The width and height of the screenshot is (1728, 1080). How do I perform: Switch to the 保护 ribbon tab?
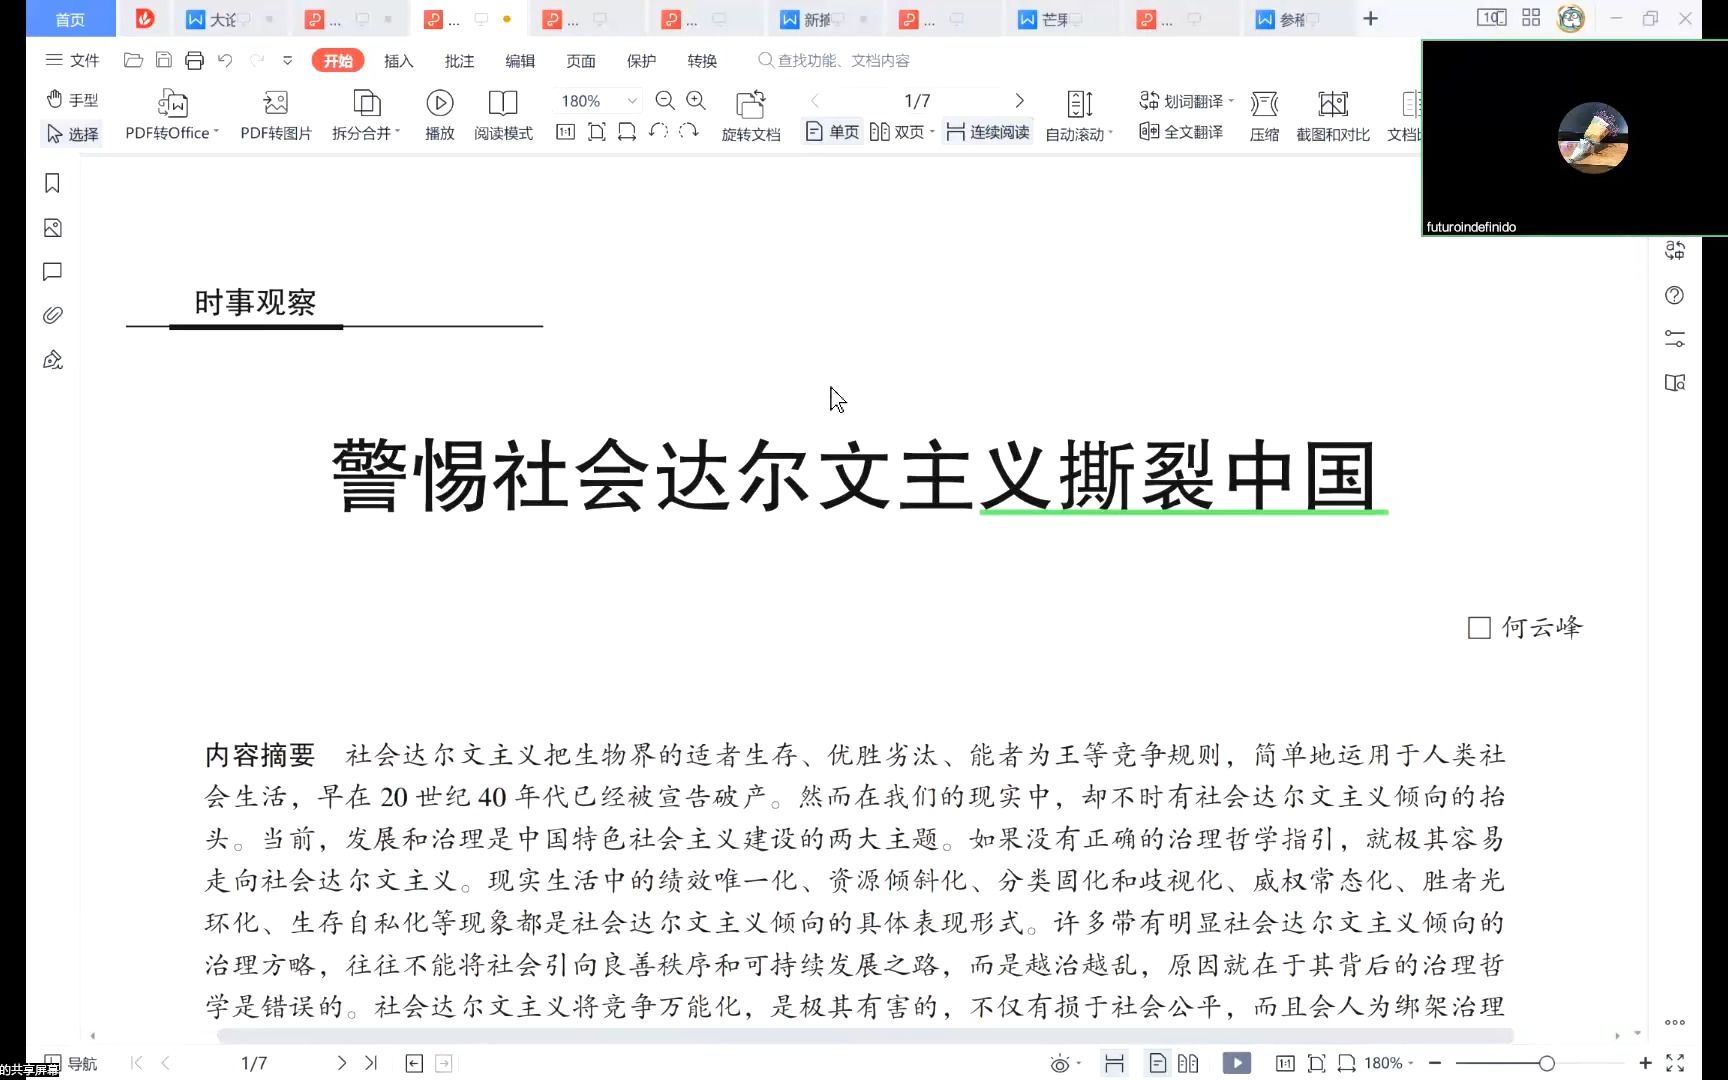642,61
